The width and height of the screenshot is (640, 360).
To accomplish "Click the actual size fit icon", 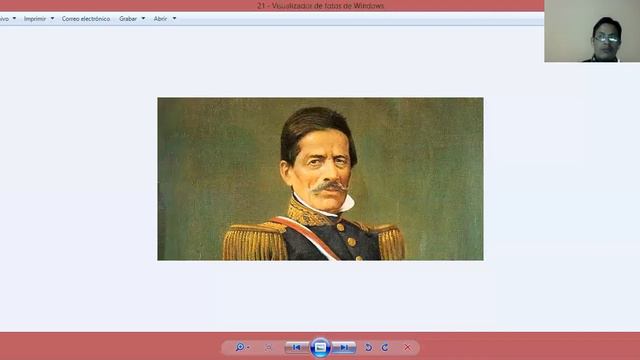I will click(268, 347).
